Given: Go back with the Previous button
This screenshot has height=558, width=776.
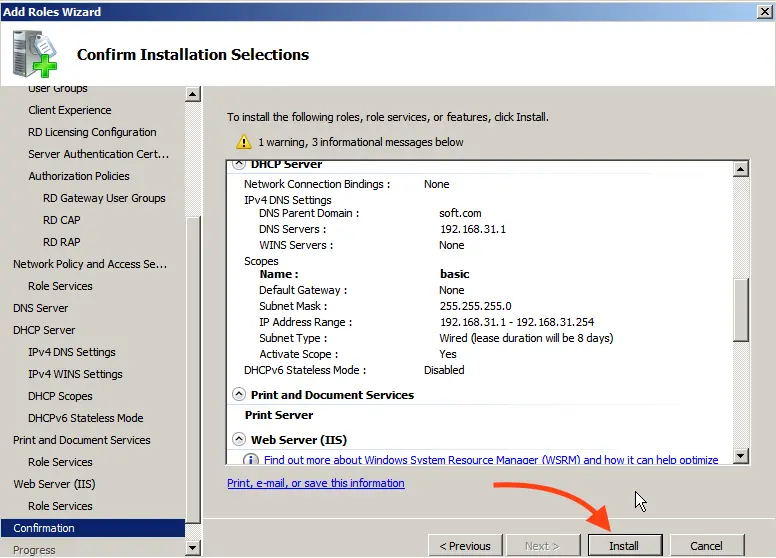Looking at the screenshot, I should pos(465,546).
